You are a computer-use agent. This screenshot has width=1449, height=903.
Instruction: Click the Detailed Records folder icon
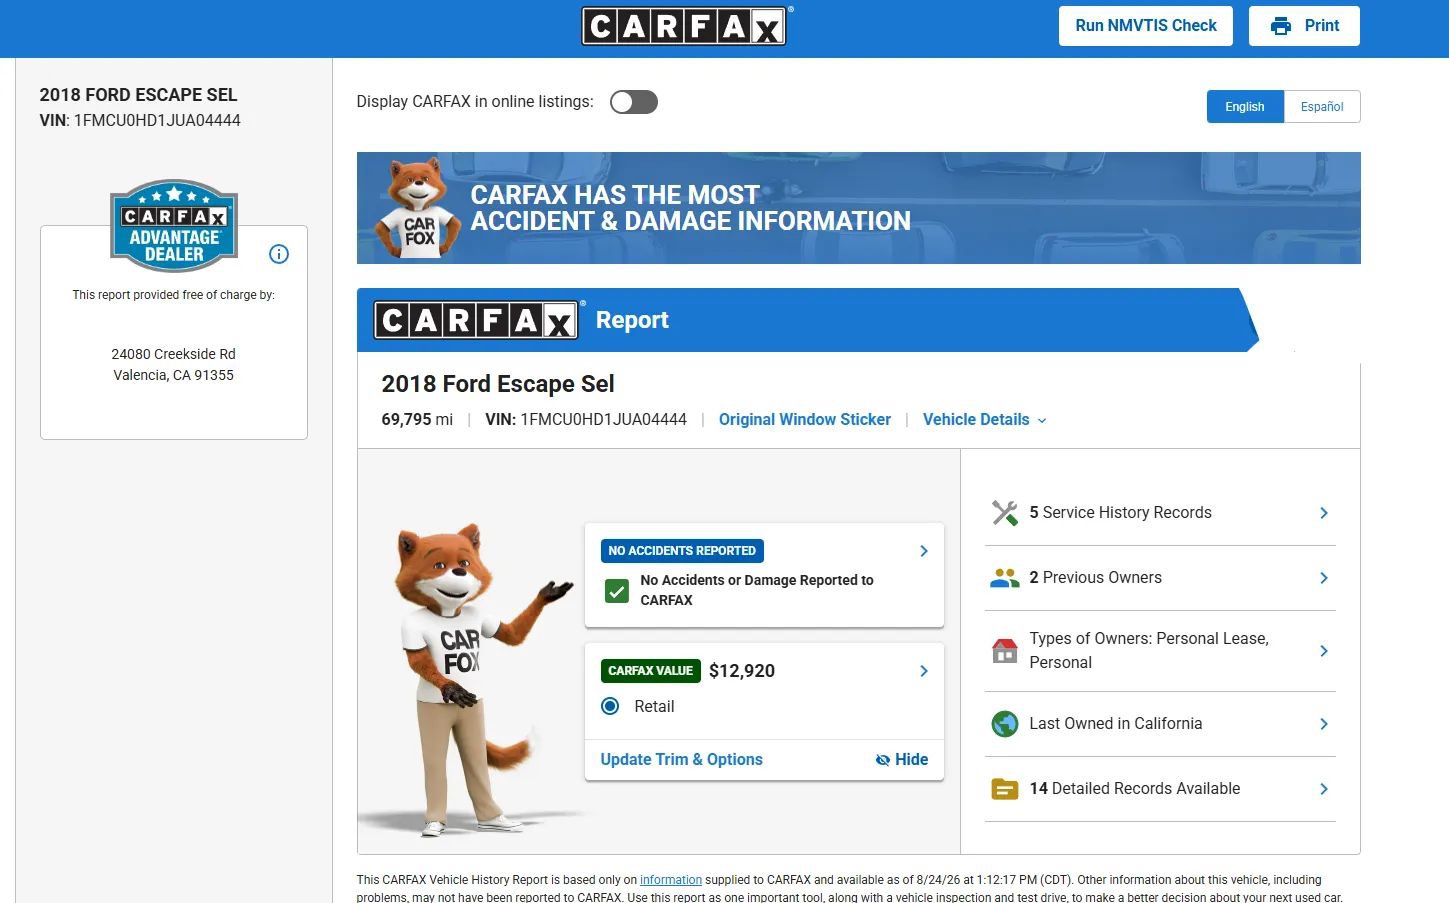click(x=1005, y=789)
